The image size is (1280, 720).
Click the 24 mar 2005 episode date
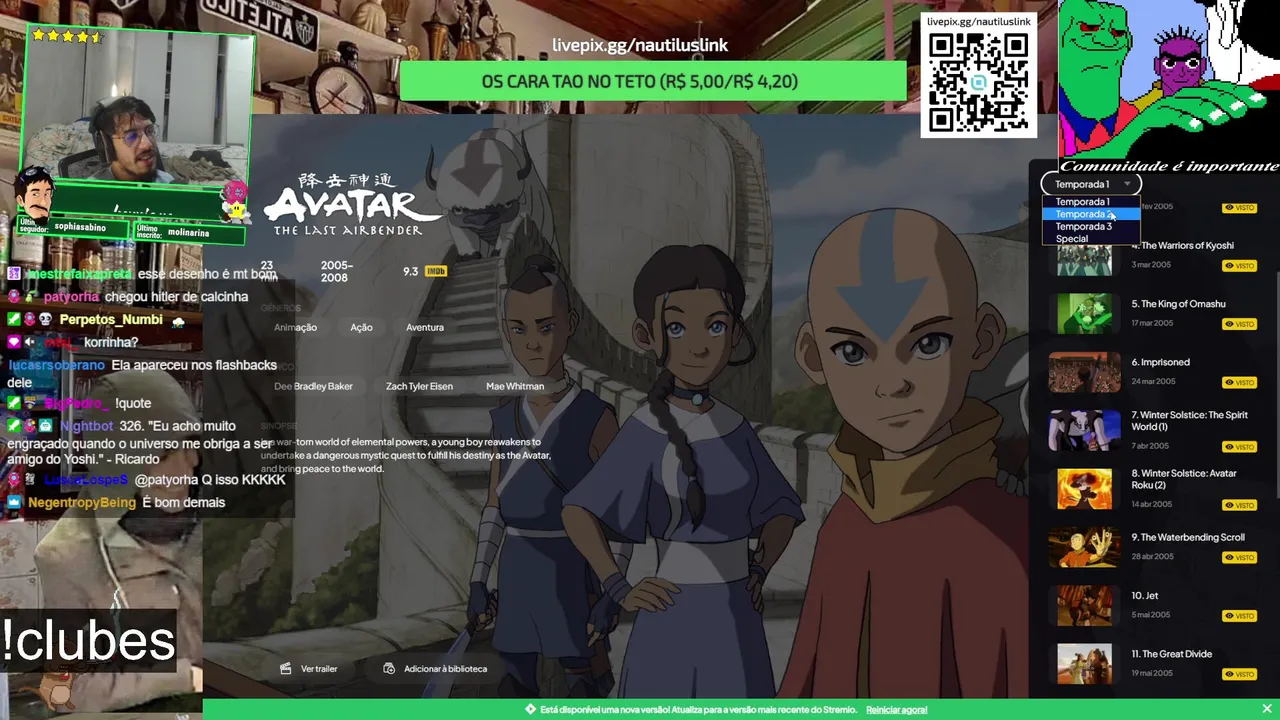[1153, 381]
